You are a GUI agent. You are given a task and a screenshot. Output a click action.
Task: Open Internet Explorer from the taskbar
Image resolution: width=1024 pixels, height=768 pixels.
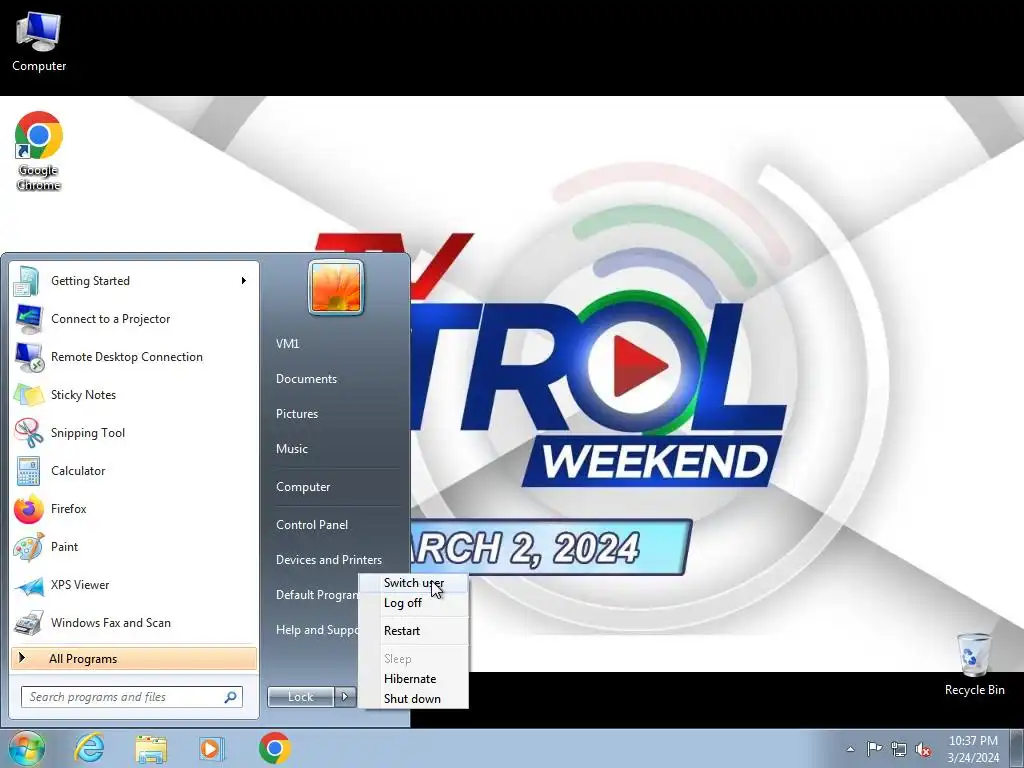click(89, 748)
